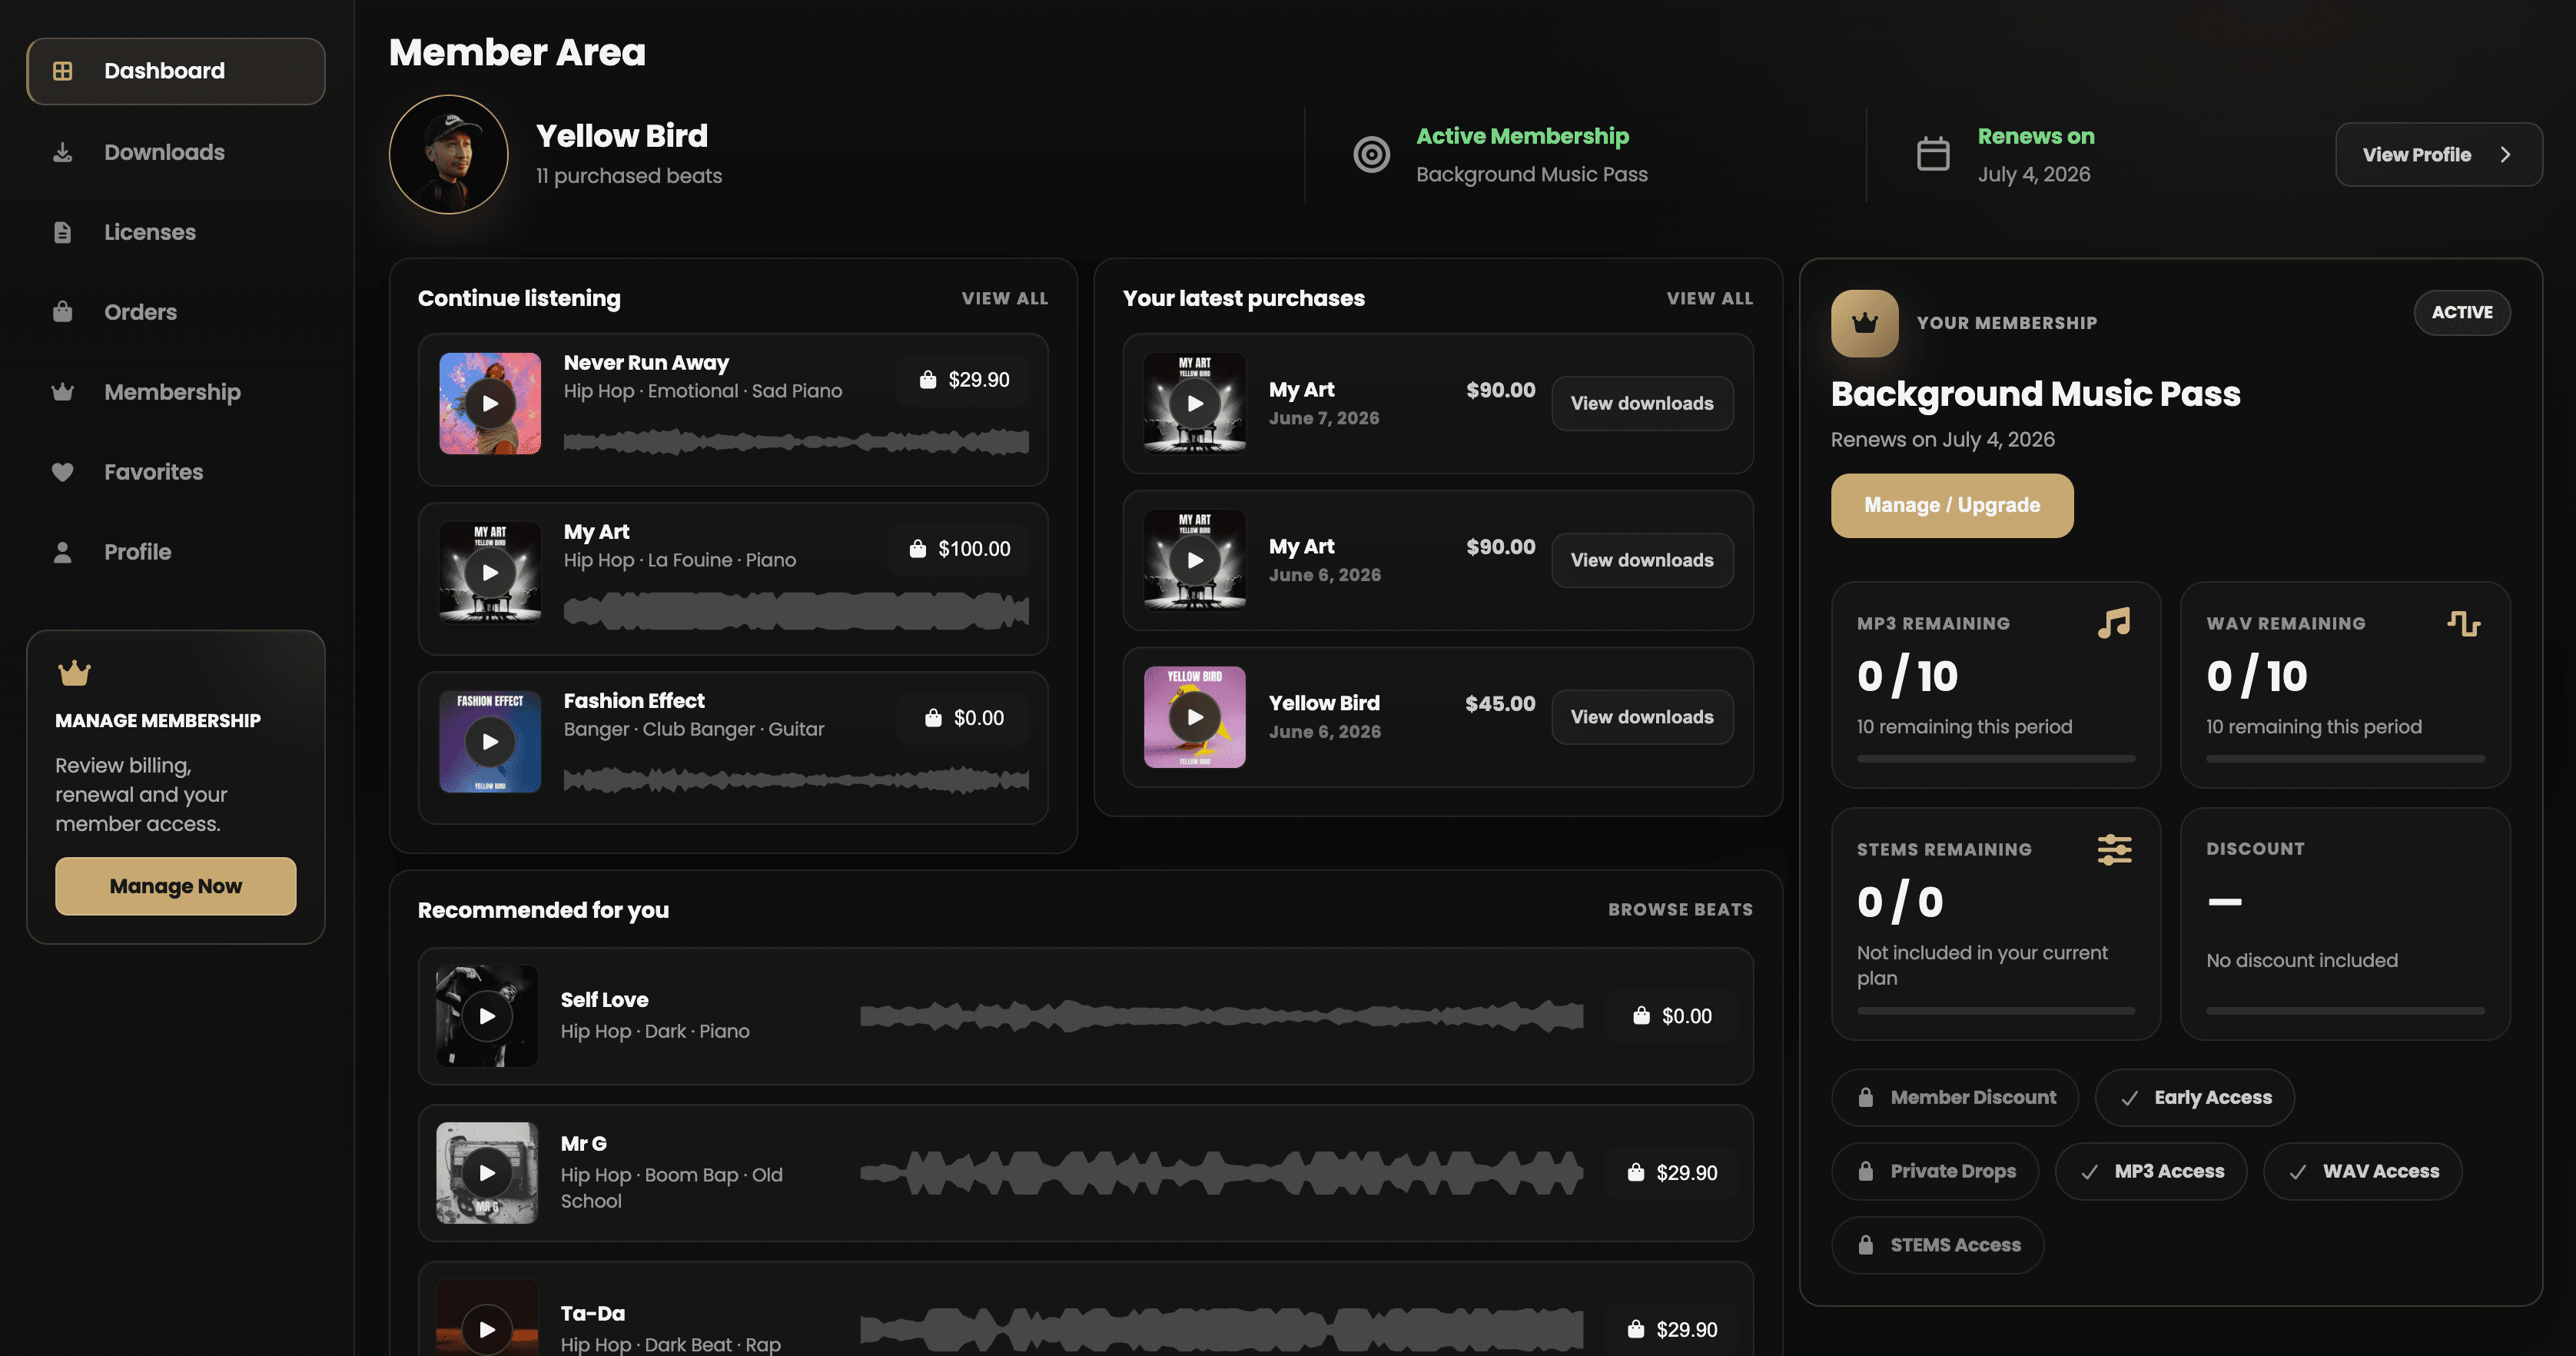Click the Manage / Upgrade button
This screenshot has width=2576, height=1356.
[1952, 506]
